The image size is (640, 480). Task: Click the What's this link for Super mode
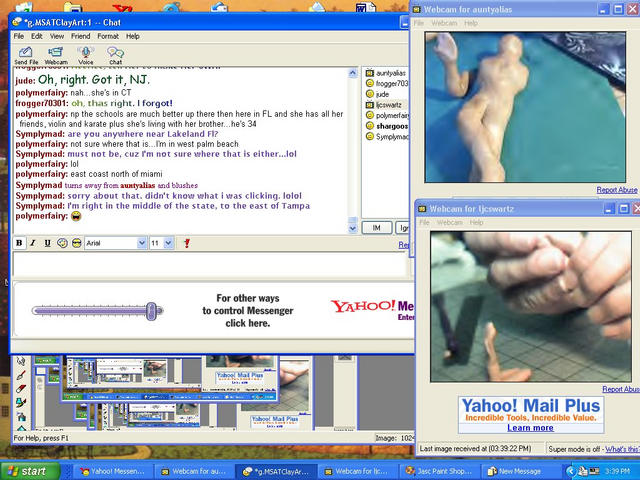tap(622, 449)
